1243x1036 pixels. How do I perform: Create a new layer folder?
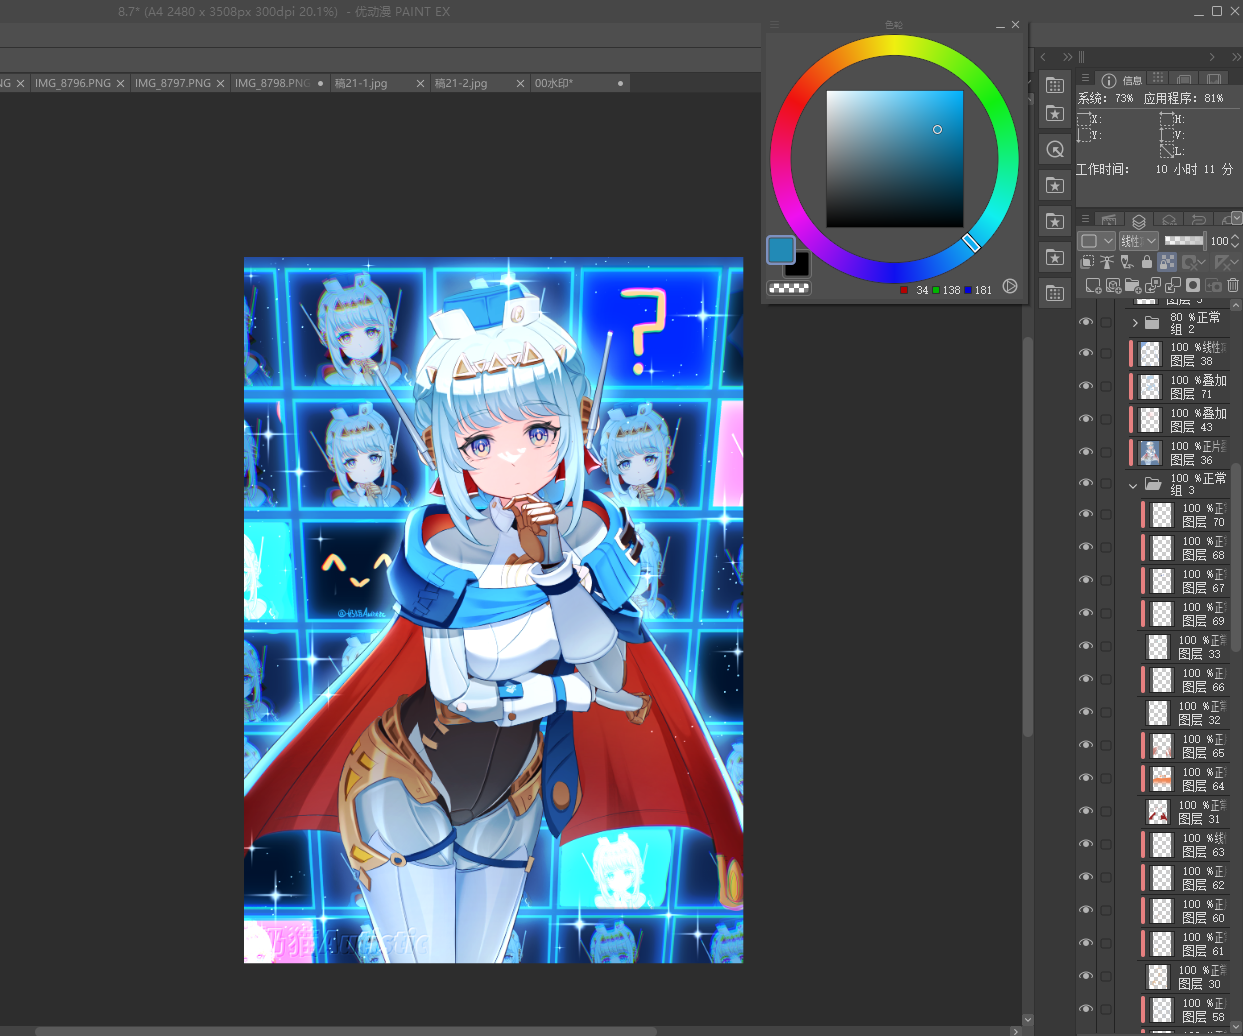point(1133,286)
